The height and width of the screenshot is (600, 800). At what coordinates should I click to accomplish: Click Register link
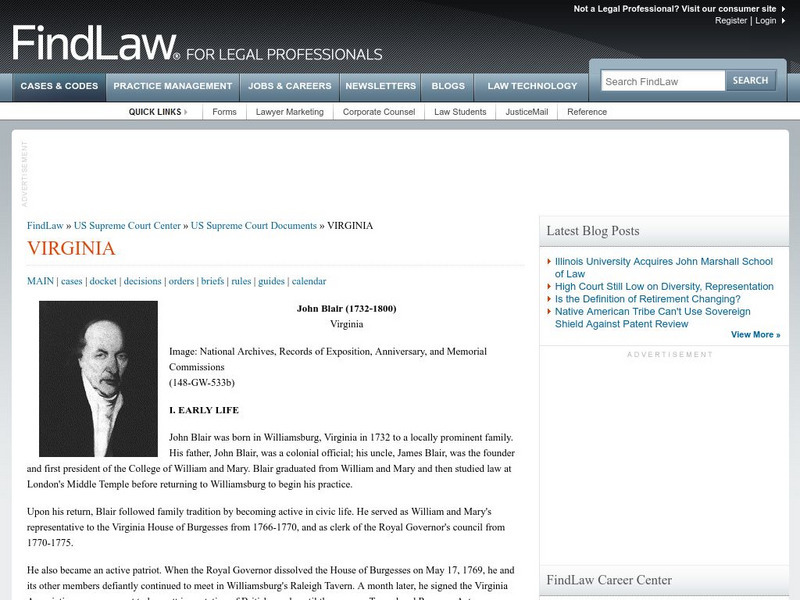point(731,21)
